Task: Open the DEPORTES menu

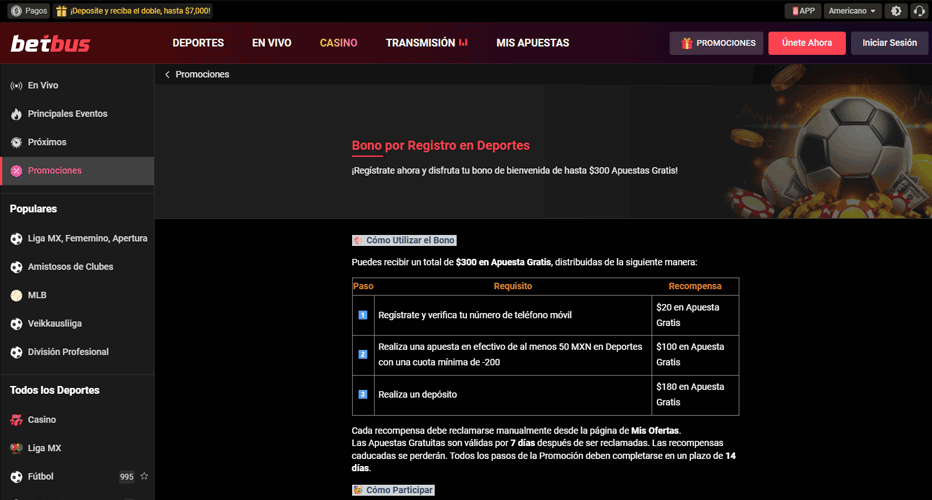Action: tap(198, 43)
